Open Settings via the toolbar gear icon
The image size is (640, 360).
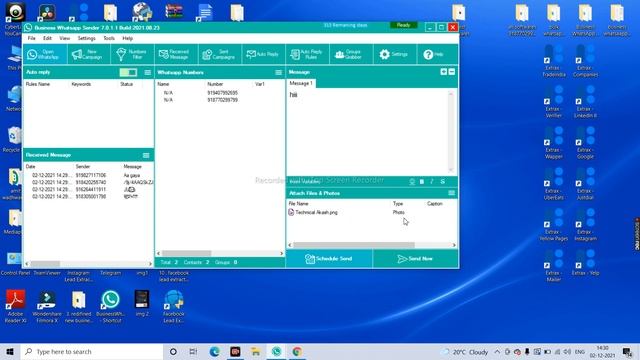[x=395, y=54]
